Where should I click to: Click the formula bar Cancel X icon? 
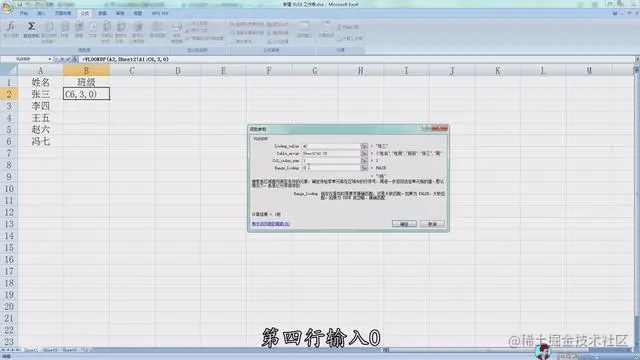62,59
